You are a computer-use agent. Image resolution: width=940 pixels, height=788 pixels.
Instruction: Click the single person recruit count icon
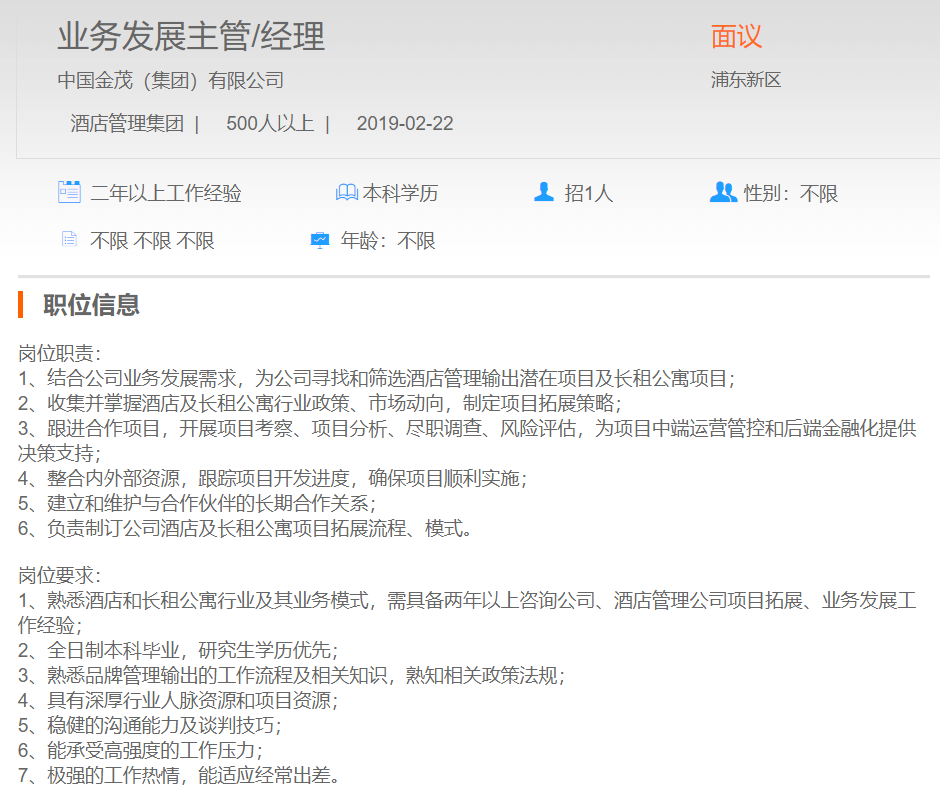[x=544, y=192]
